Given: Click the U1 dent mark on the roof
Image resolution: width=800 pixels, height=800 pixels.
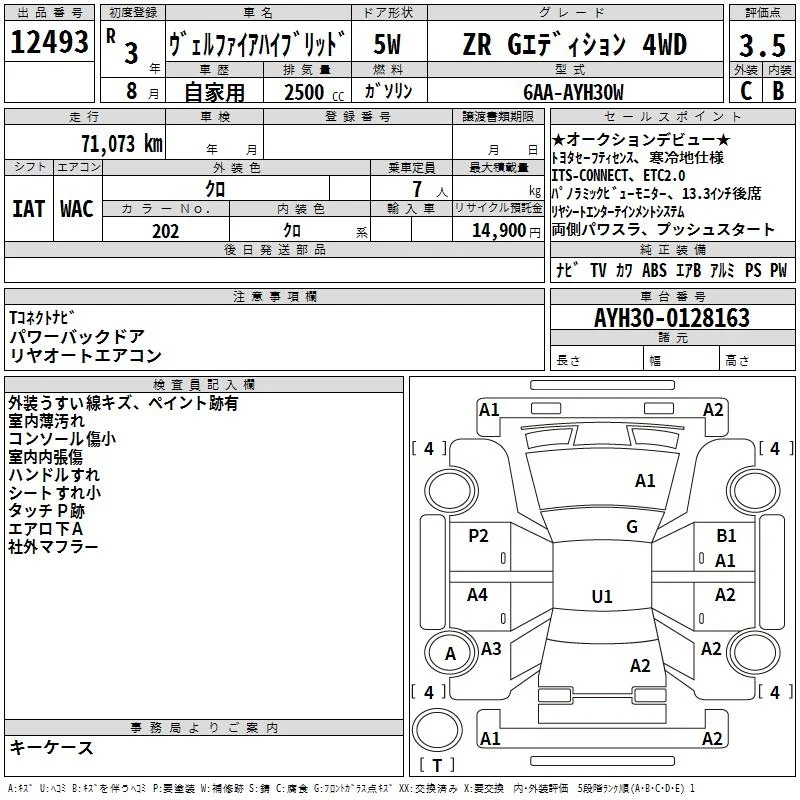Looking at the screenshot, I should click(602, 596).
